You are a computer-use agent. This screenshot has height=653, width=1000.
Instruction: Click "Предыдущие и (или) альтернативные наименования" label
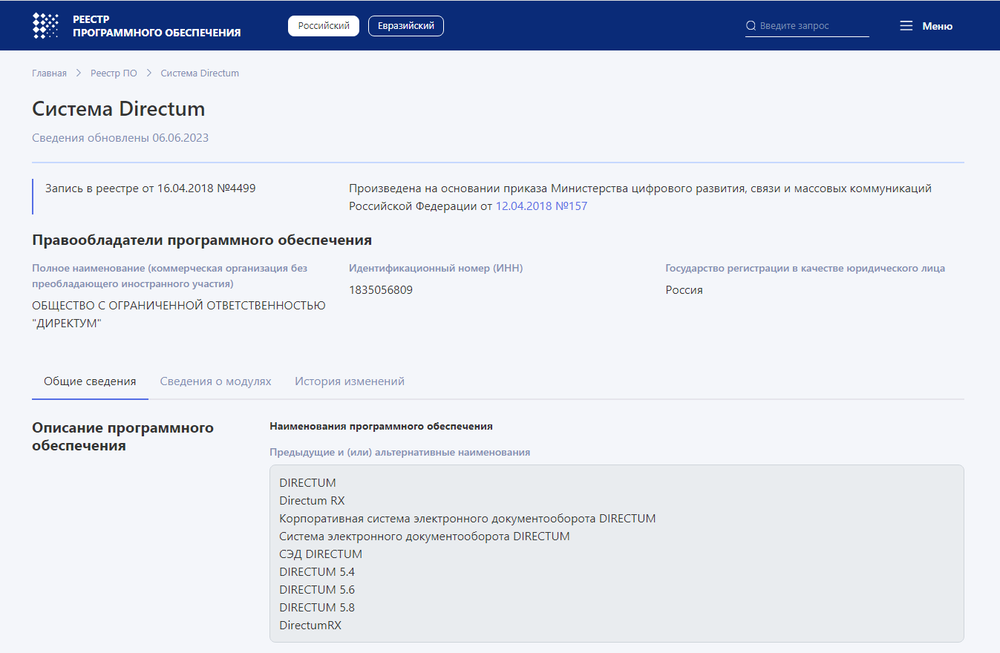pyautogui.click(x=400, y=452)
